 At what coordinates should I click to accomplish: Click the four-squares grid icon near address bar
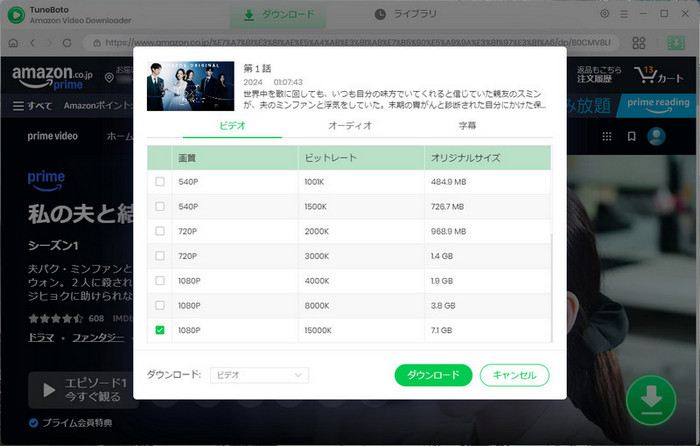tap(639, 43)
